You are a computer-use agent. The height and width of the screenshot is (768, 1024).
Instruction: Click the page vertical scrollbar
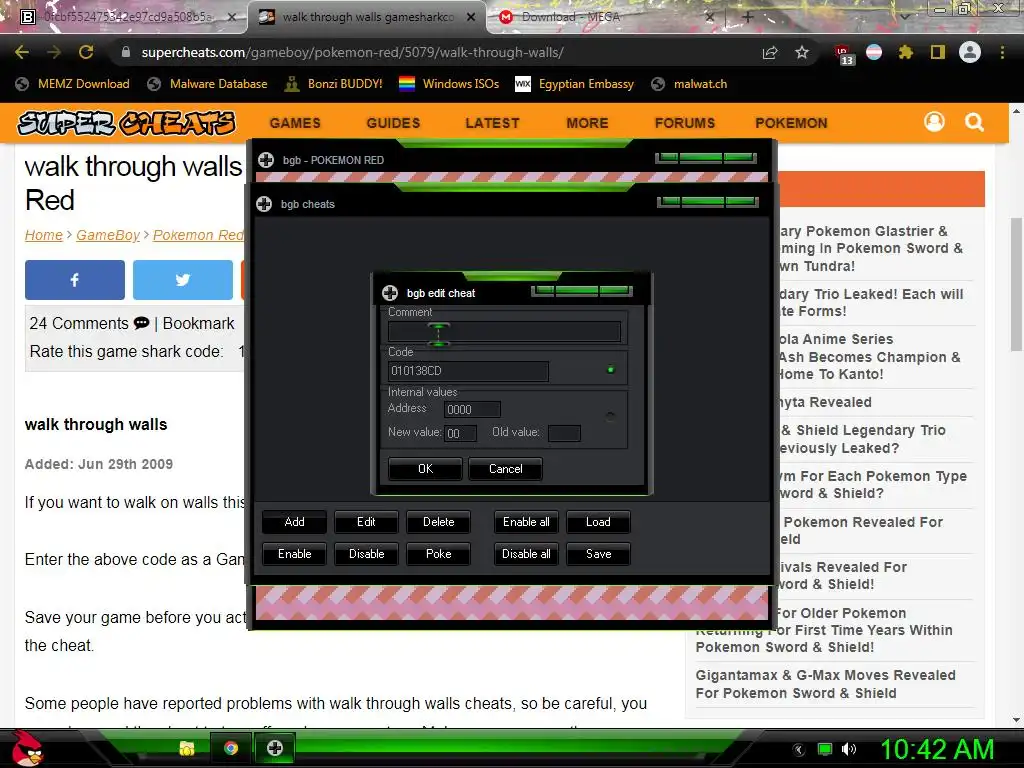click(x=1016, y=285)
